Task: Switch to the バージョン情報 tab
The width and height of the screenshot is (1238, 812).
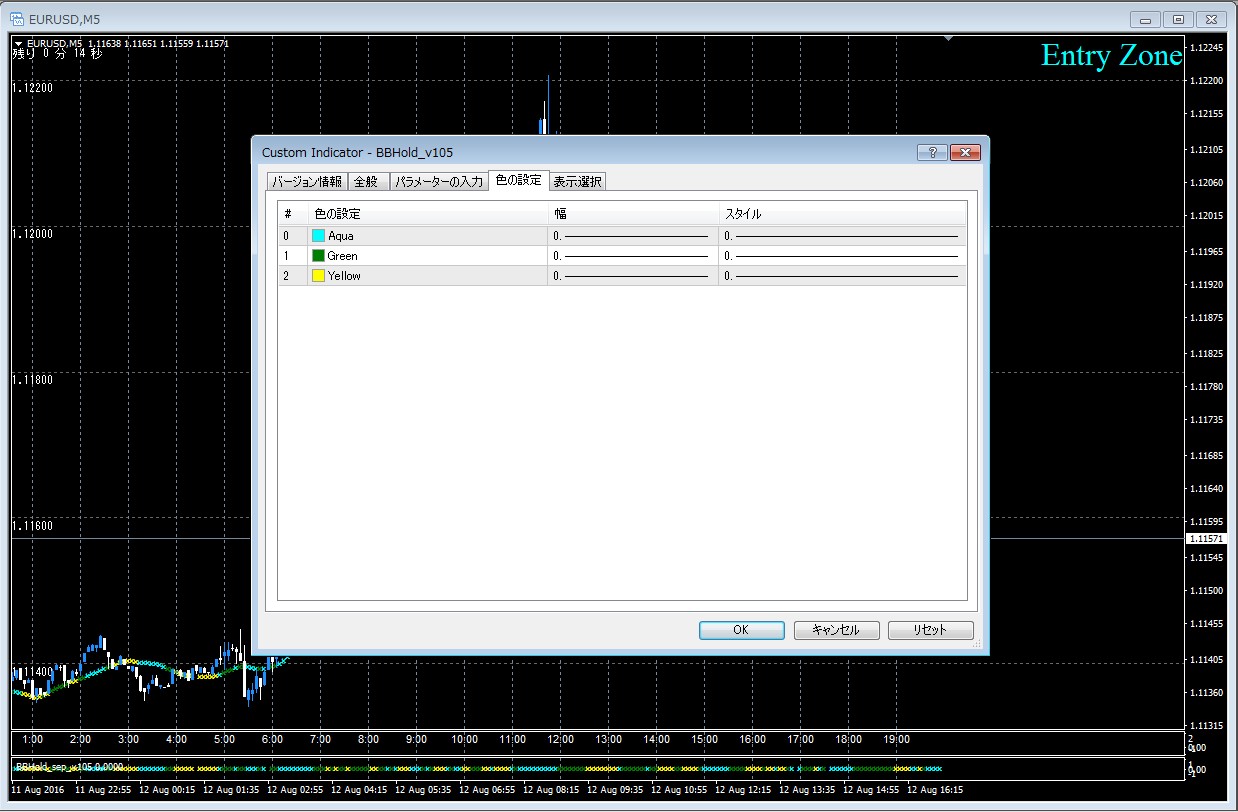Action: click(307, 181)
